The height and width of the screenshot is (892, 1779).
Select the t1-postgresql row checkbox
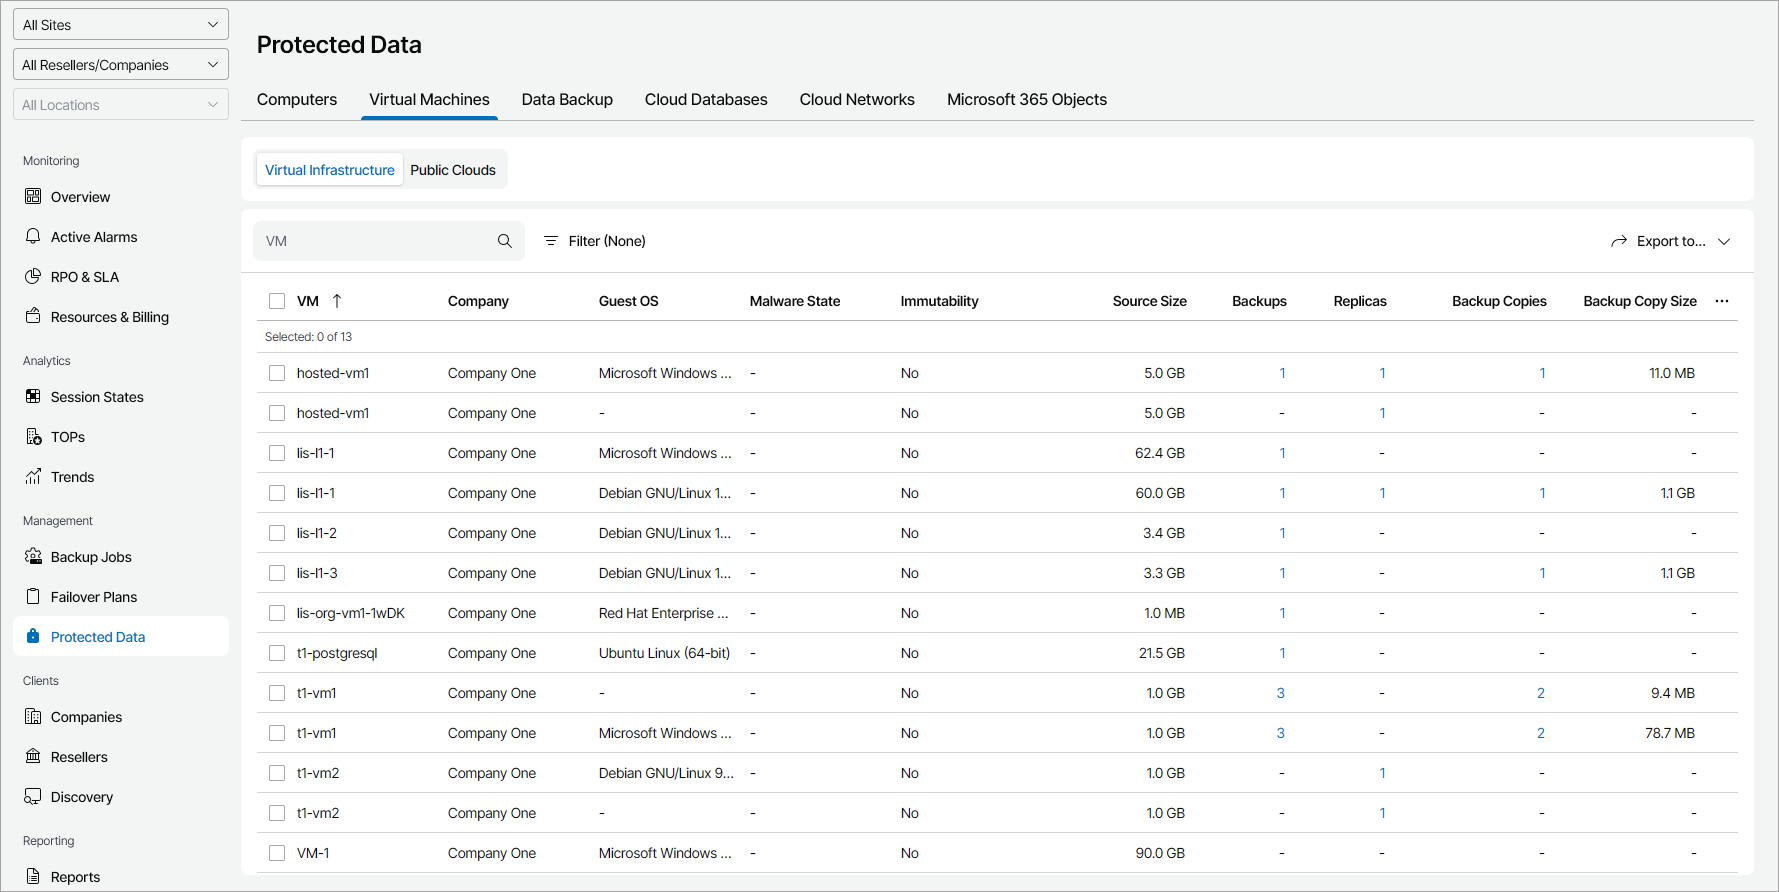277,653
